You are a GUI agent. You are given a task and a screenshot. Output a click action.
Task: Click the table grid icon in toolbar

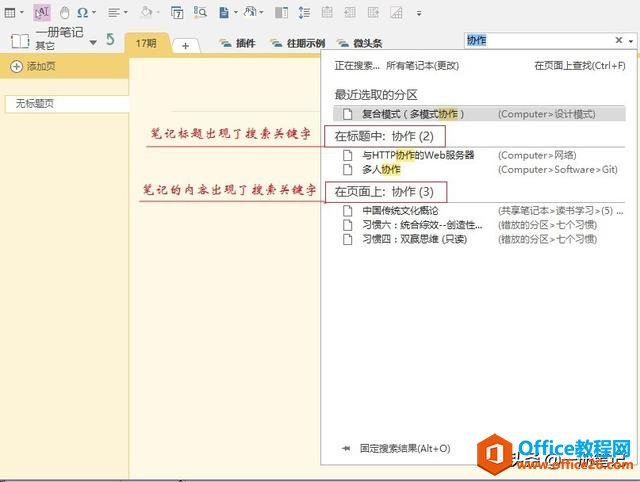10,13
